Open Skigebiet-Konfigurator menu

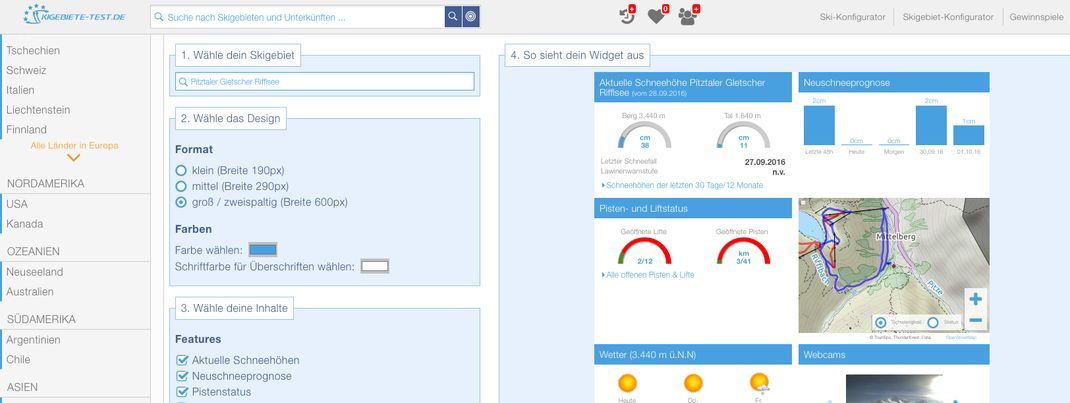(x=948, y=17)
